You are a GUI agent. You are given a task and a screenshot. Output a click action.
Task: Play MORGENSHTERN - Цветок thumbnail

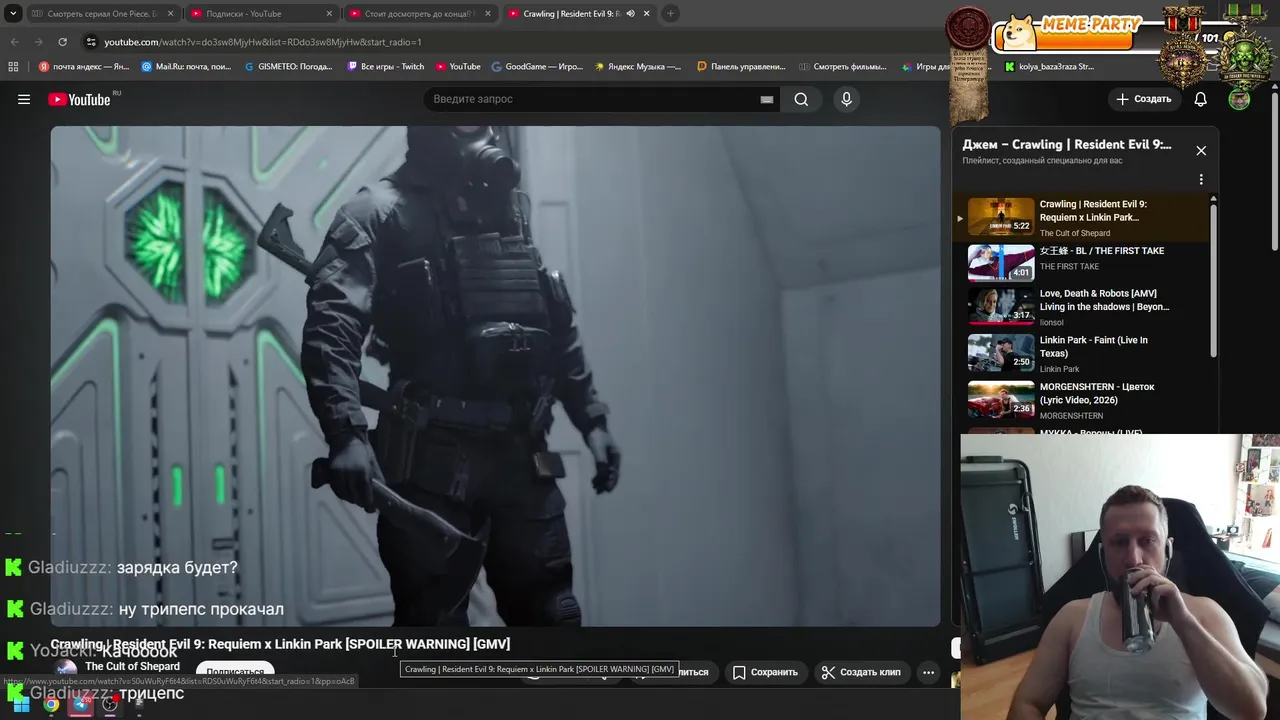tap(1001, 399)
